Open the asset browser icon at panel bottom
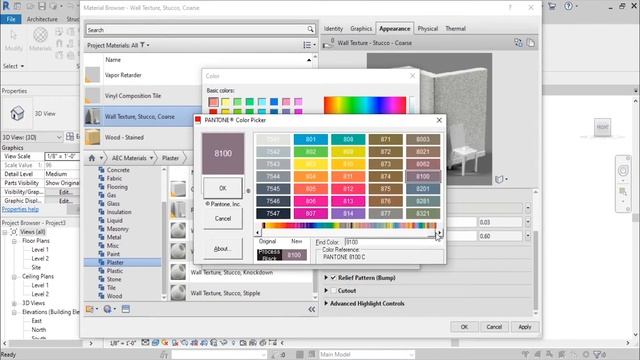This screenshot has width=640, height=360. pyautogui.click(x=126, y=309)
